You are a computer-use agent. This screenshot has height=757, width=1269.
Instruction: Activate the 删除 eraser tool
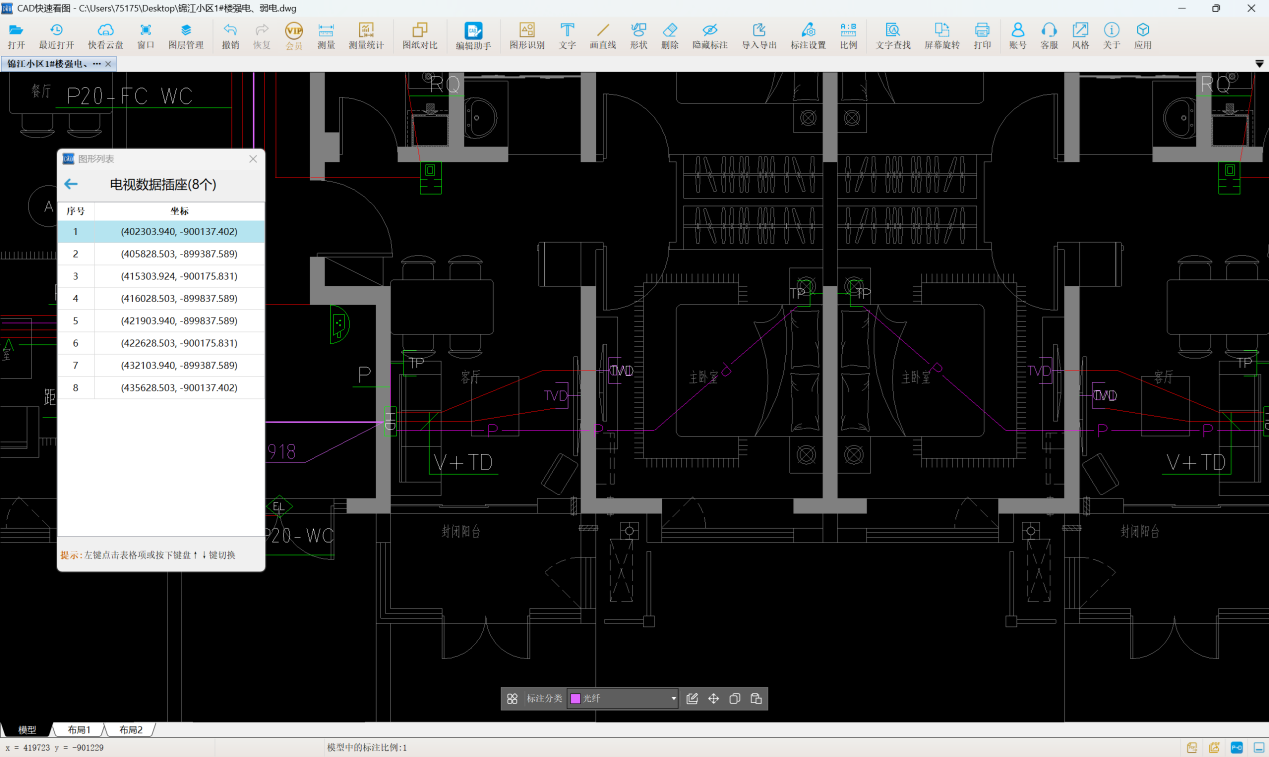[x=670, y=36]
